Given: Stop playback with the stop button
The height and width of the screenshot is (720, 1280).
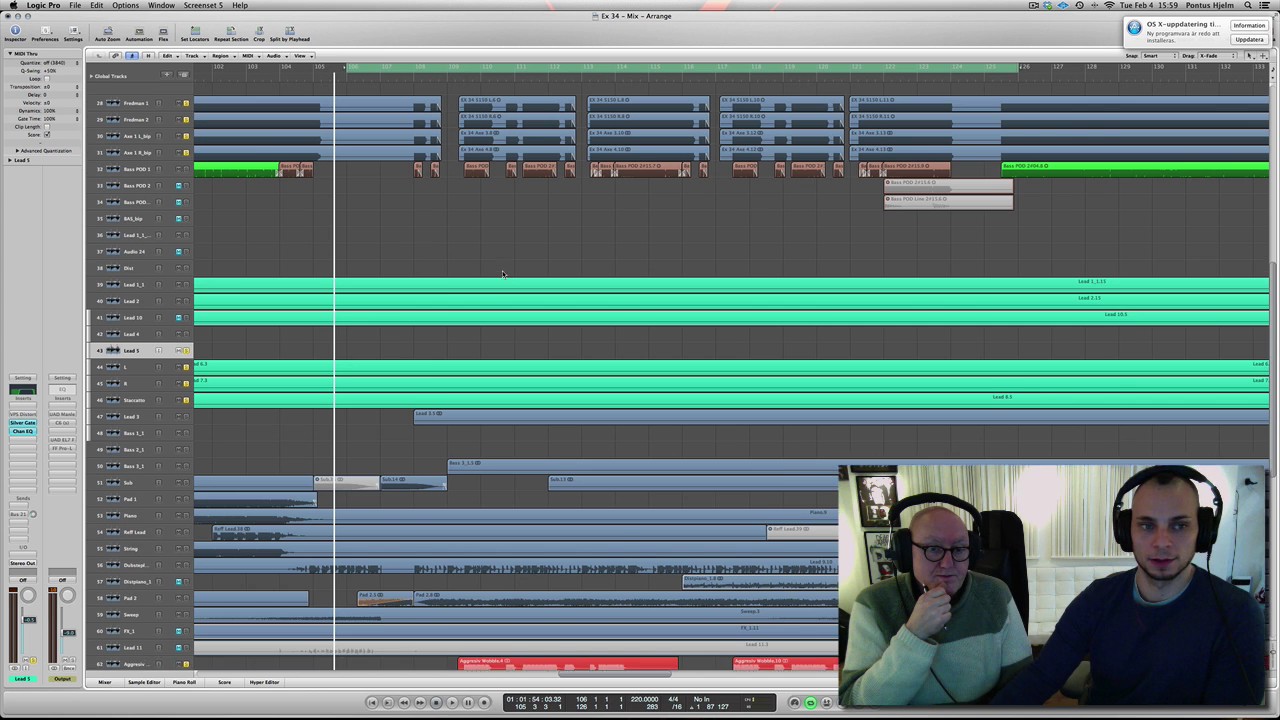Looking at the screenshot, I should [x=436, y=702].
